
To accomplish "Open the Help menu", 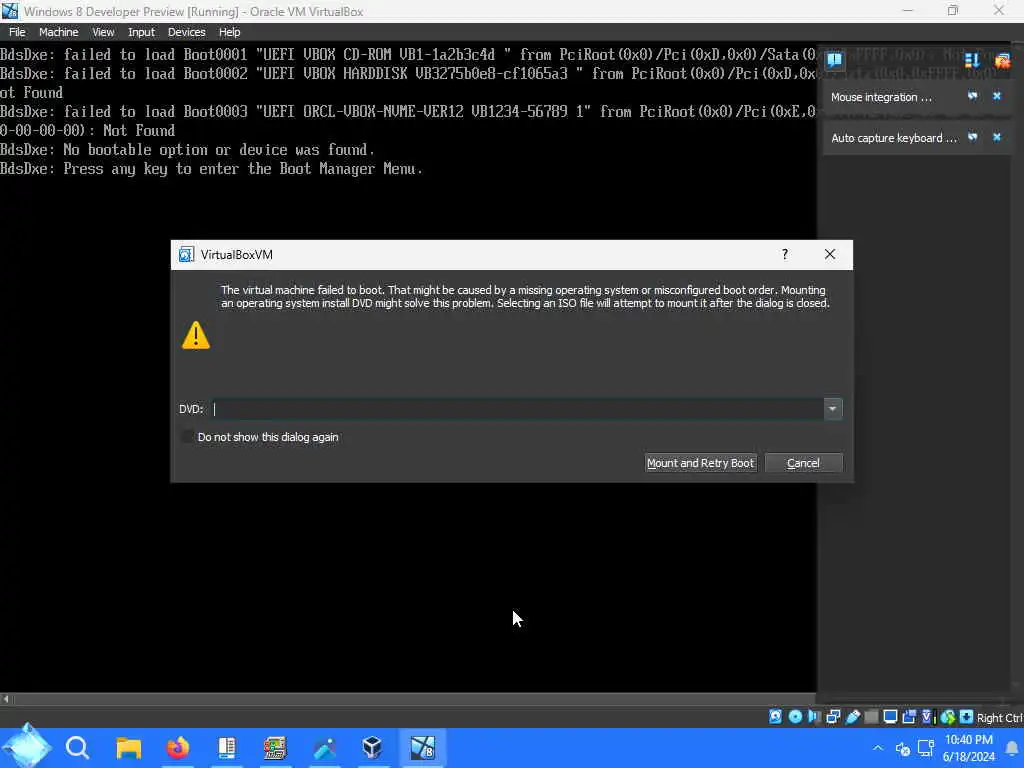I will pyautogui.click(x=229, y=32).
